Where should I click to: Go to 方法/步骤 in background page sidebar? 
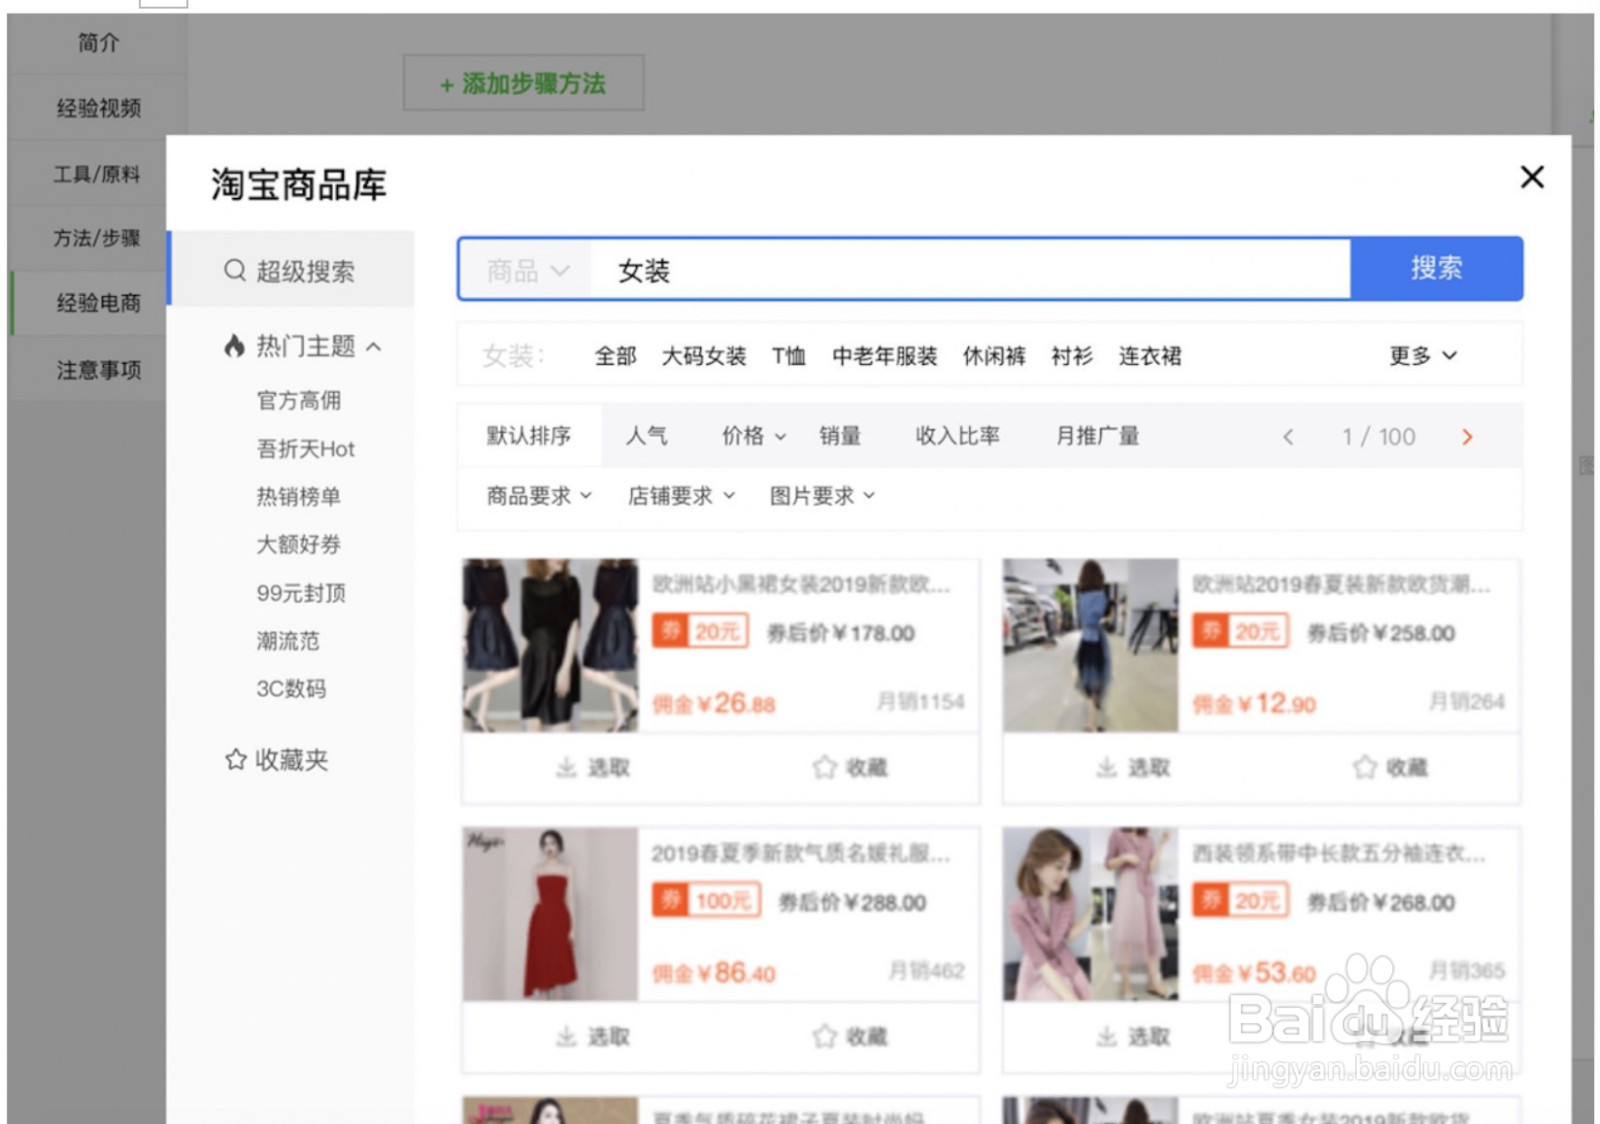tap(97, 238)
